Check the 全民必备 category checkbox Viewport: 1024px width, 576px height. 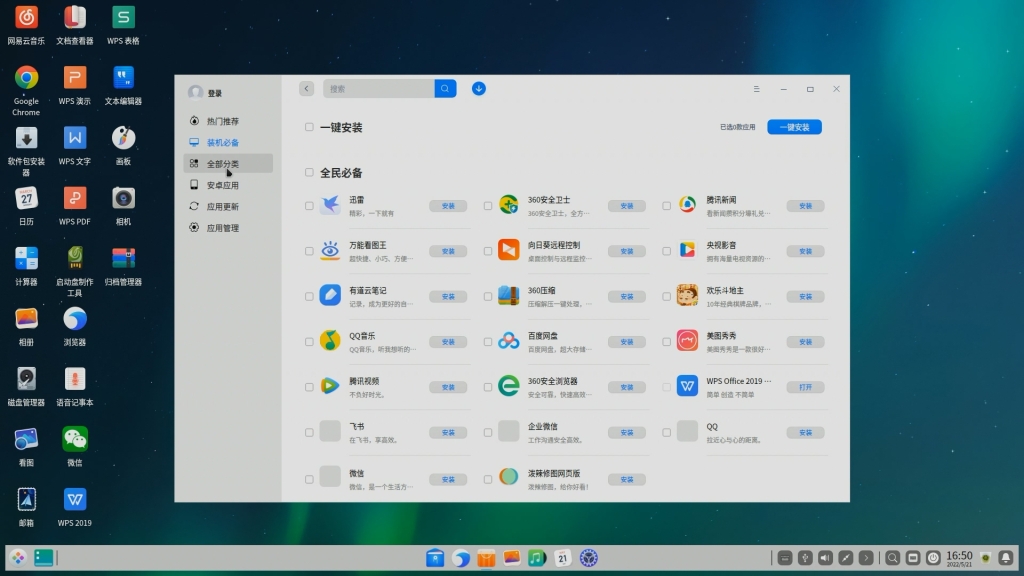309,172
